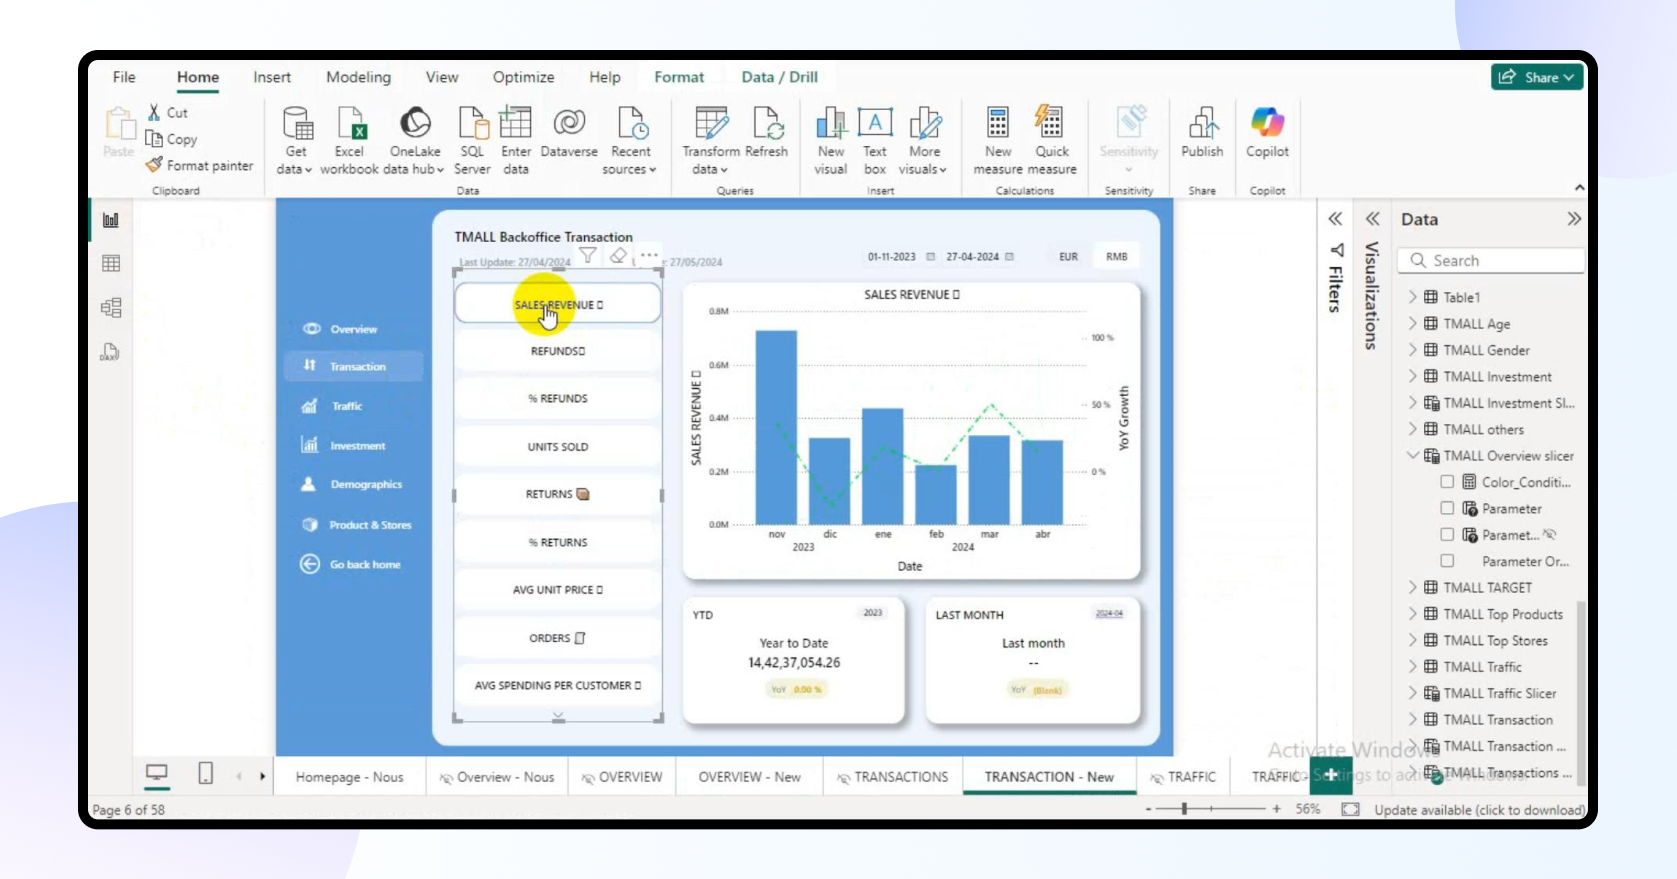Open the Optimize ribbon tab
1677x879 pixels.
pyautogui.click(x=523, y=77)
